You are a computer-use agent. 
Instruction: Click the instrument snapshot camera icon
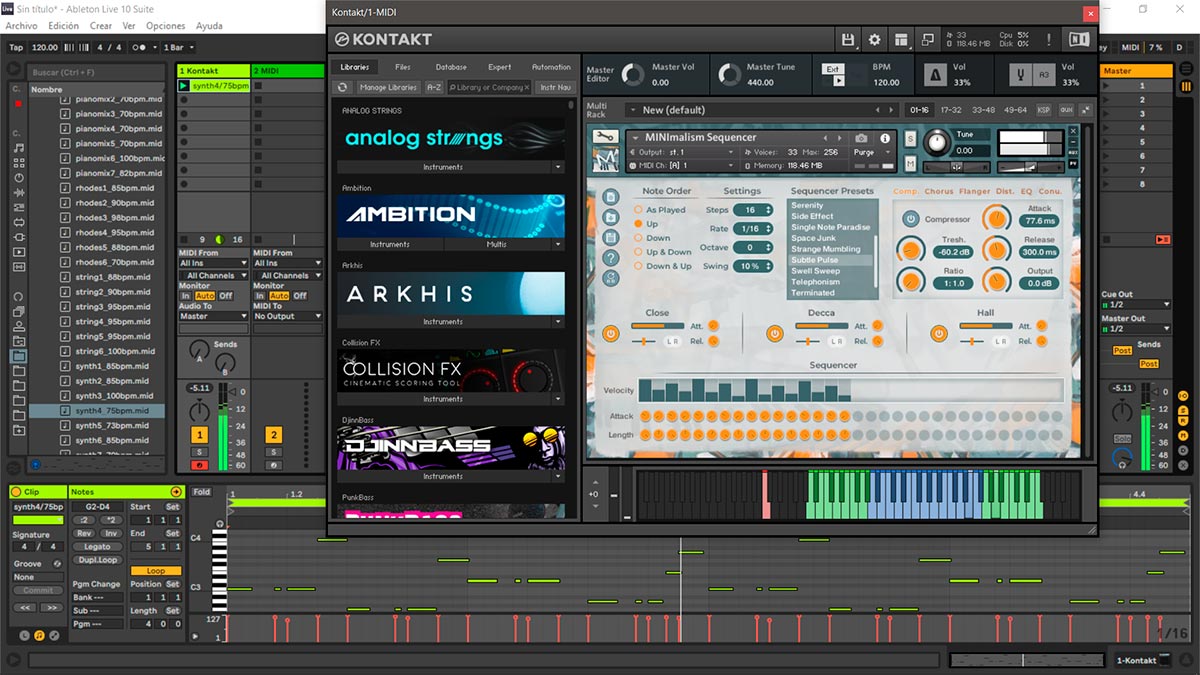tap(862, 138)
